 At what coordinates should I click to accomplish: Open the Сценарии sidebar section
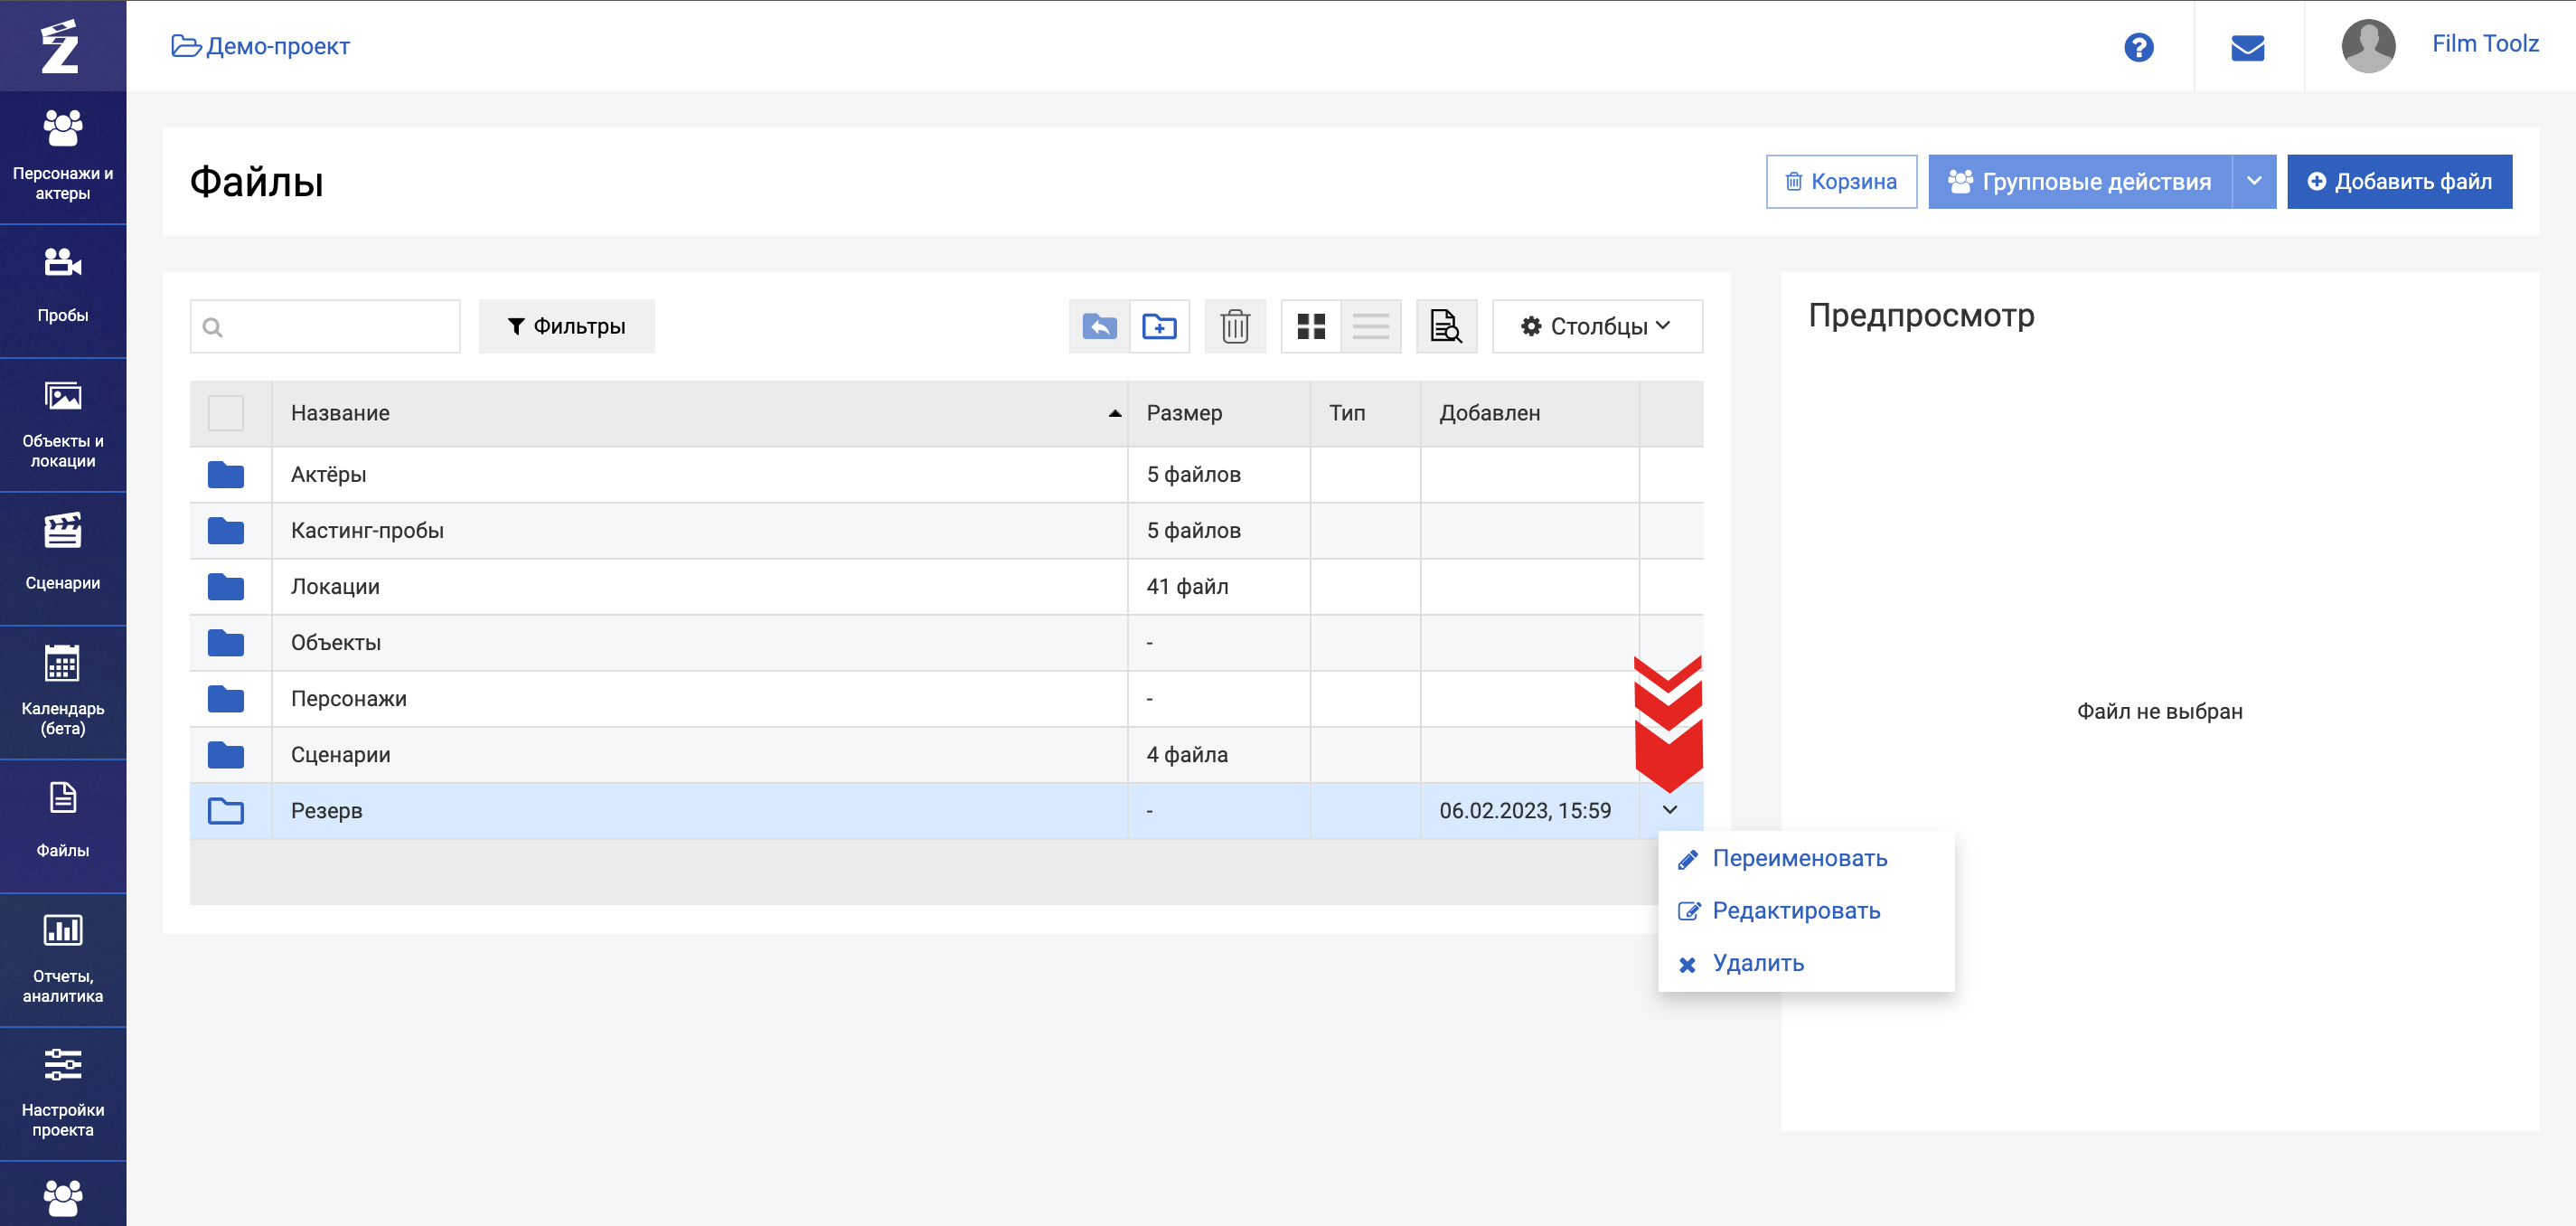point(63,558)
